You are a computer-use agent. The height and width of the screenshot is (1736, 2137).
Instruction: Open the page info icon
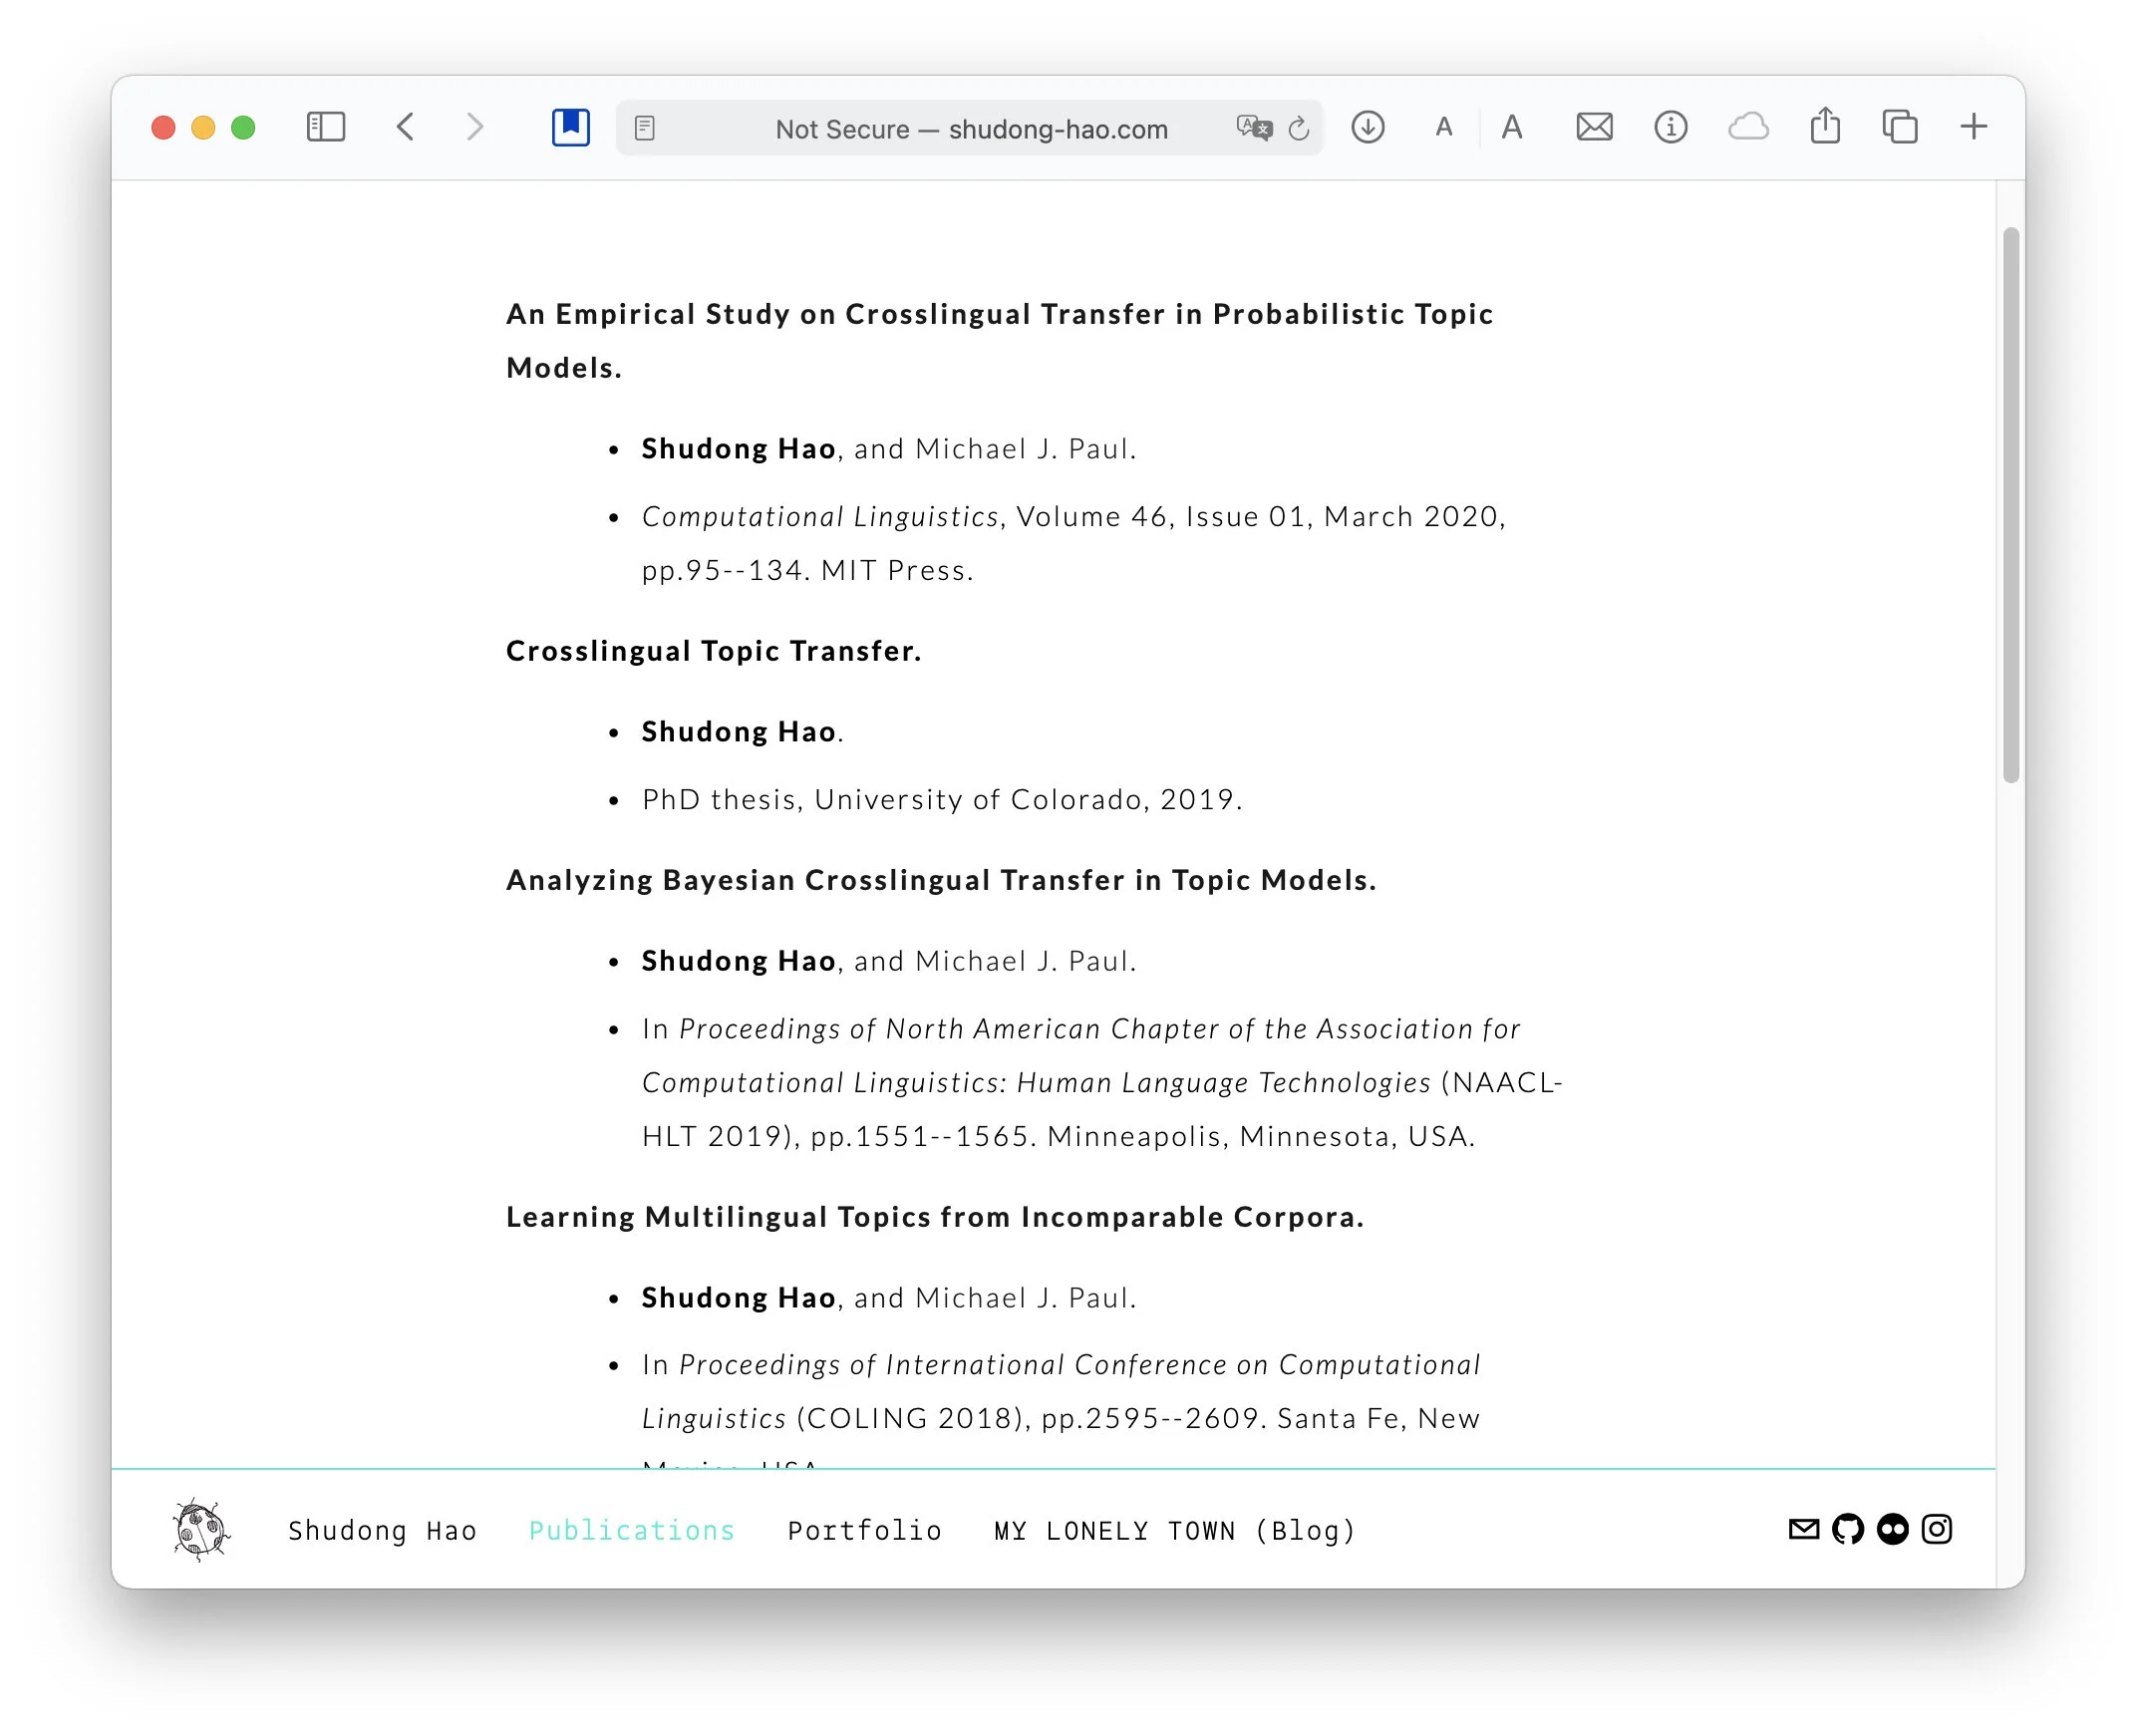click(1670, 127)
